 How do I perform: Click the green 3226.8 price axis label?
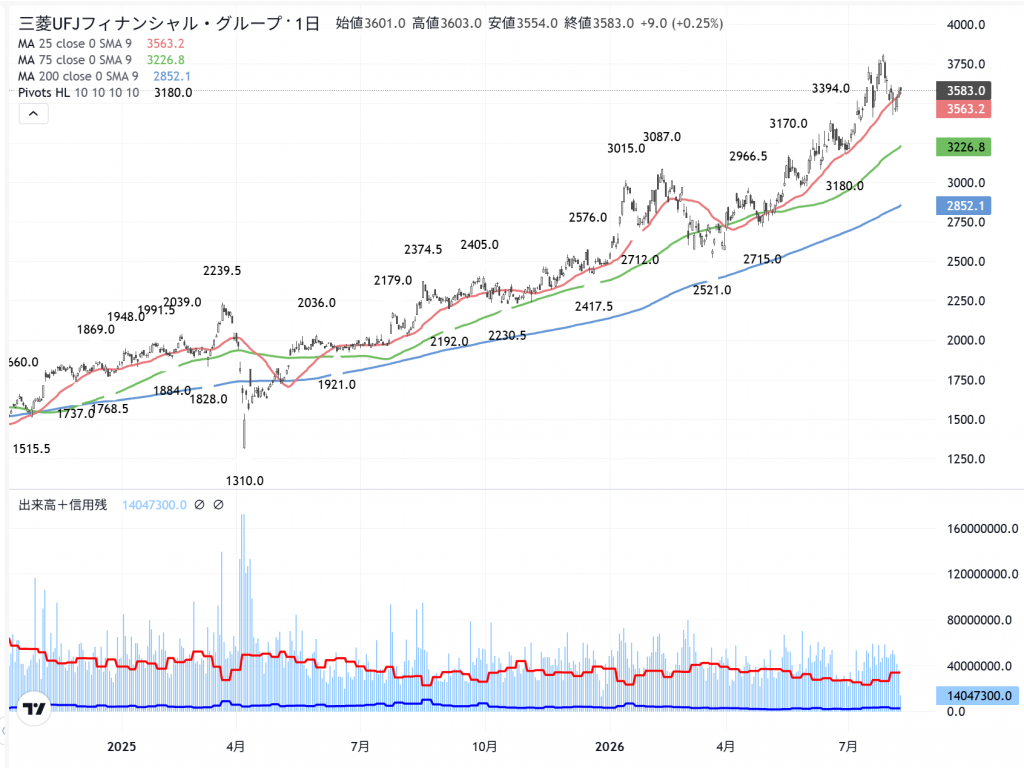pos(964,147)
